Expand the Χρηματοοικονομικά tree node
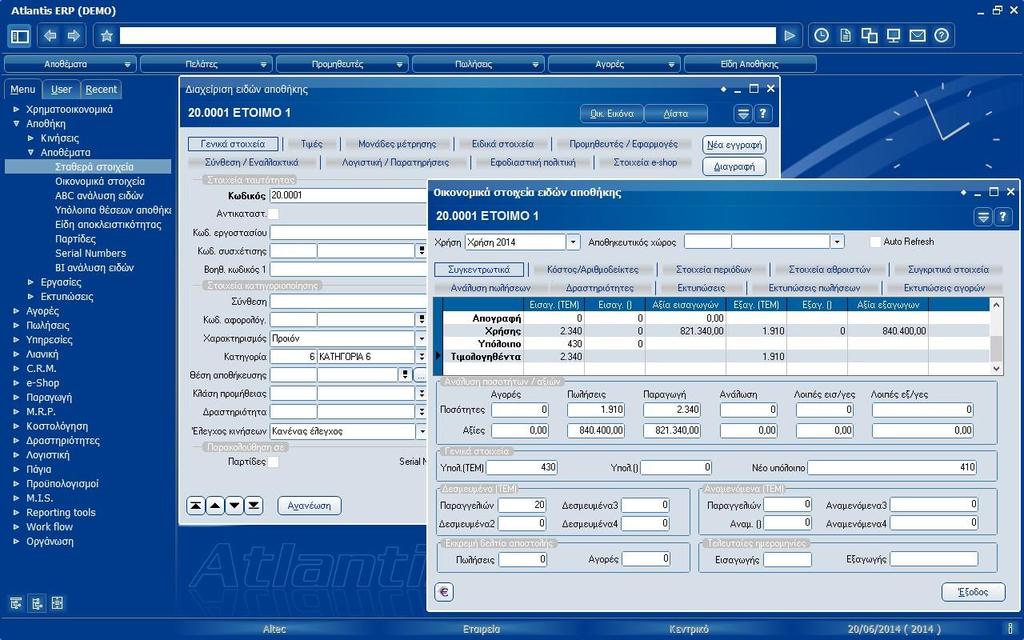Screen dimensions: 1024x640 pos(16,109)
